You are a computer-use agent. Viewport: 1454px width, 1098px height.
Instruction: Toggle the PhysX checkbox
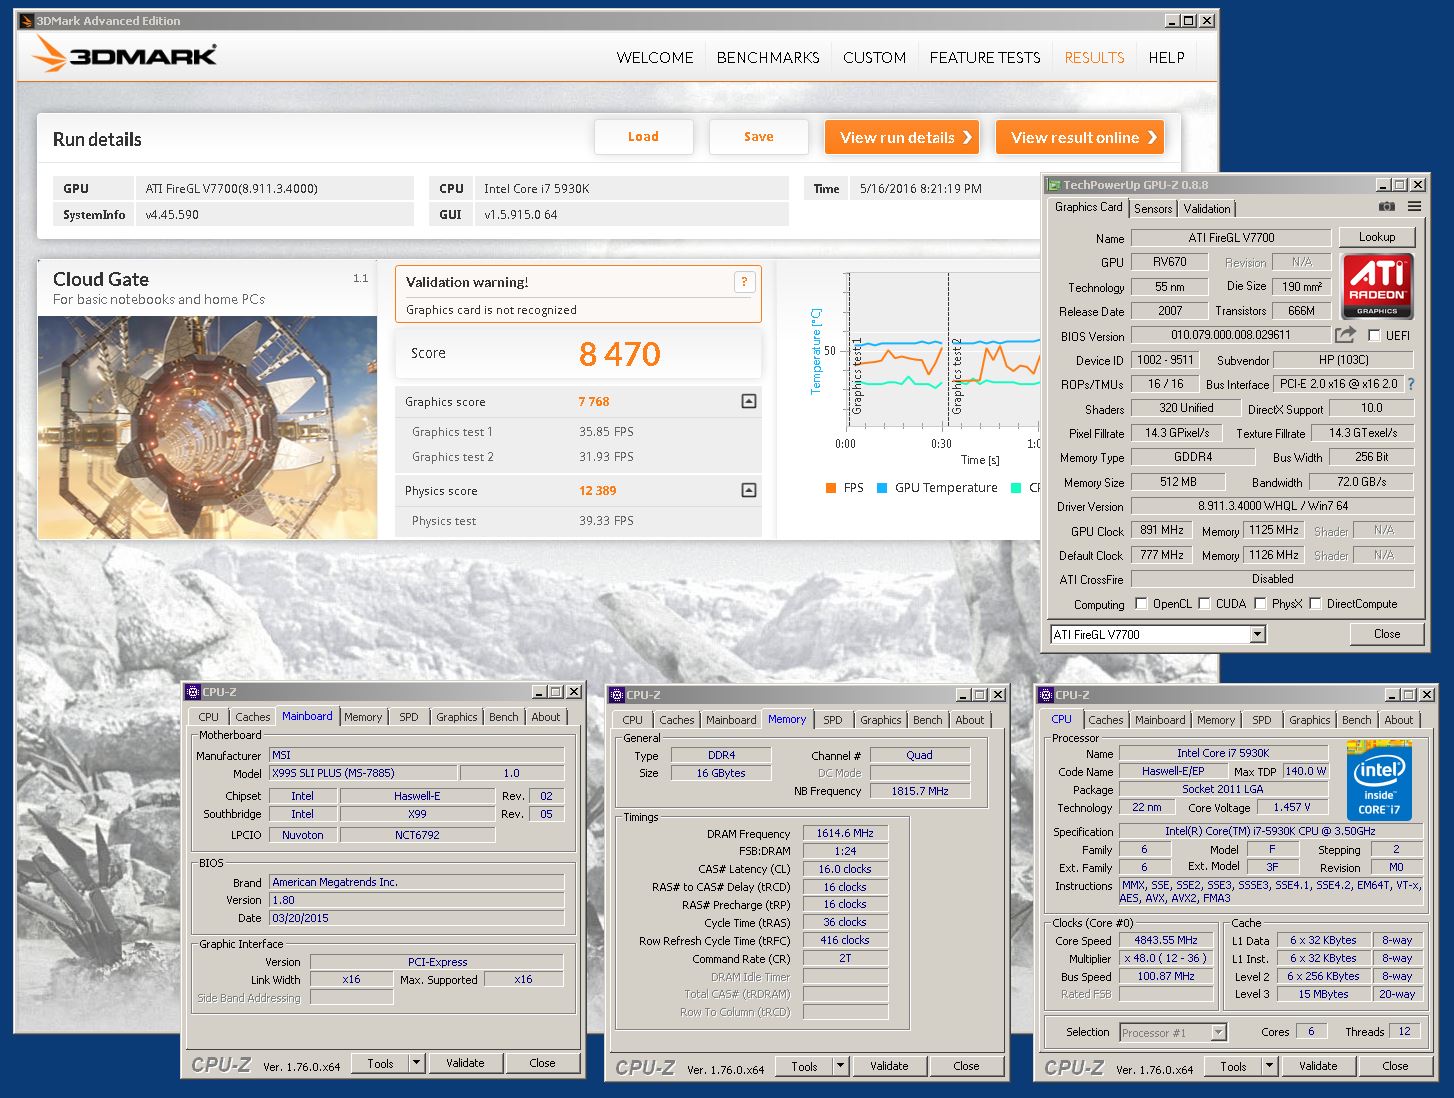point(1260,604)
